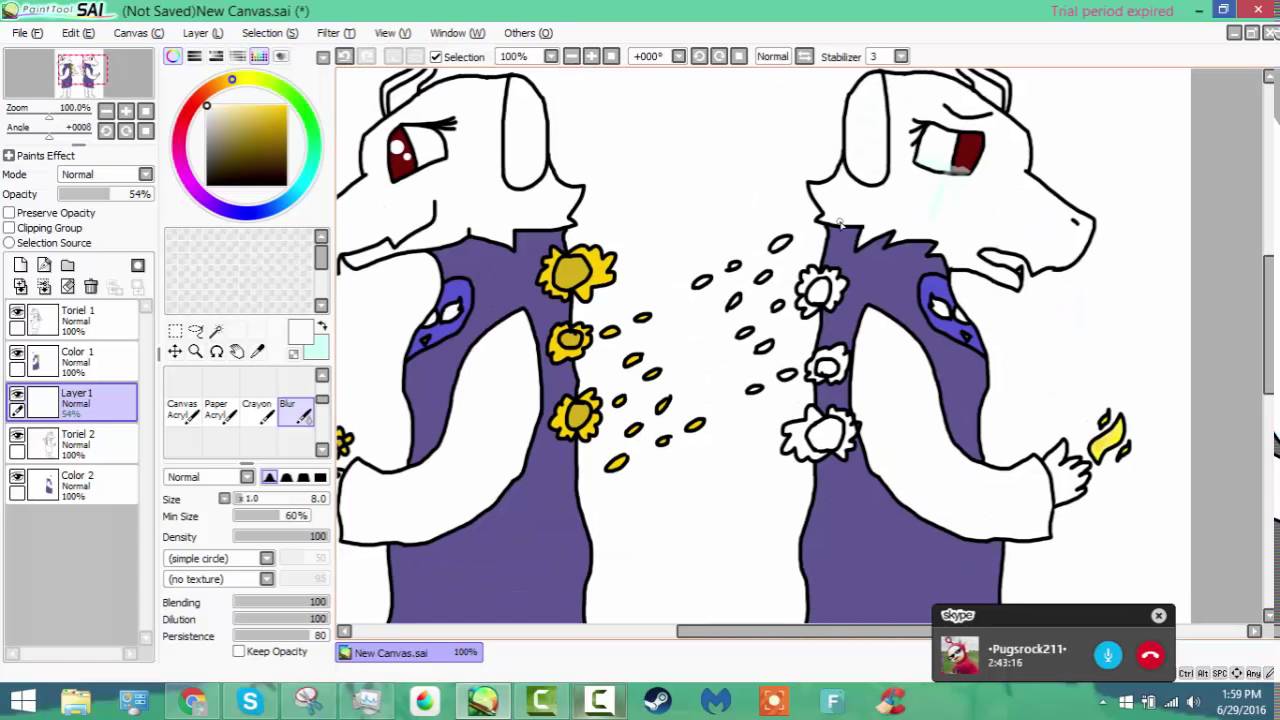Delete the selected layer with trash icon
The height and width of the screenshot is (720, 1280).
click(x=91, y=287)
